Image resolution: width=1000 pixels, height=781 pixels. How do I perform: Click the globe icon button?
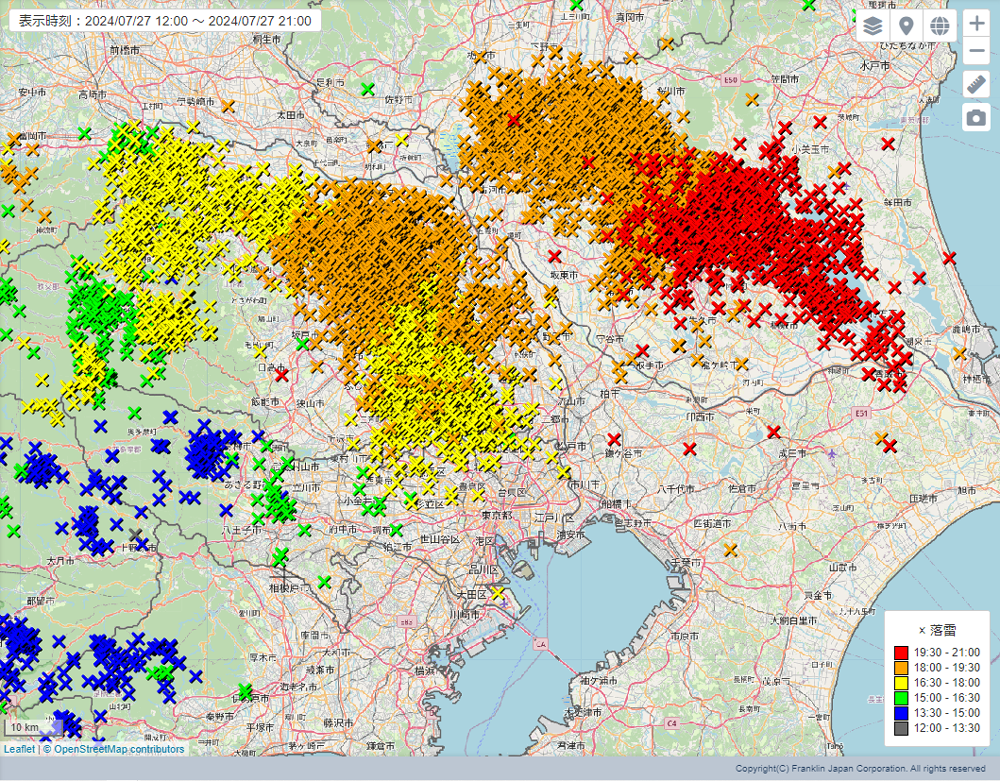tap(939, 26)
